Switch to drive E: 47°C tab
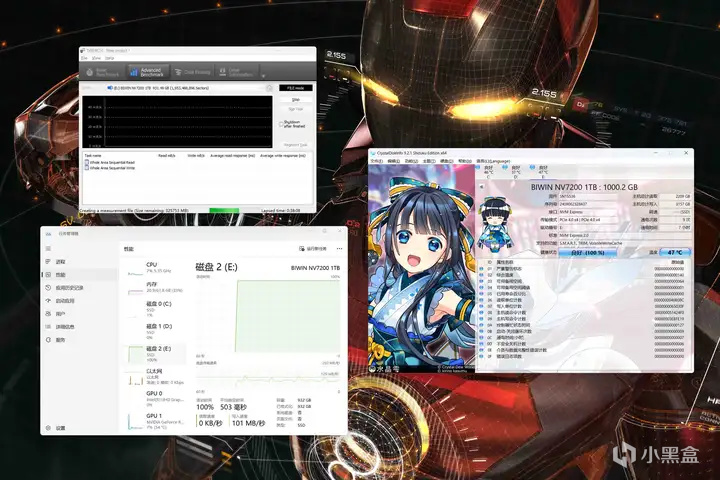Image resolution: width=720 pixels, height=480 pixels. click(x=541, y=171)
